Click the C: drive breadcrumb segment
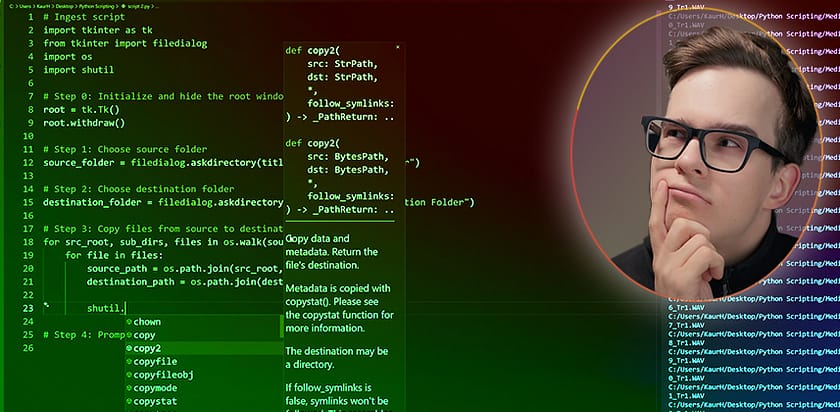Viewport: 840px width, 412px height. [x=11, y=6]
